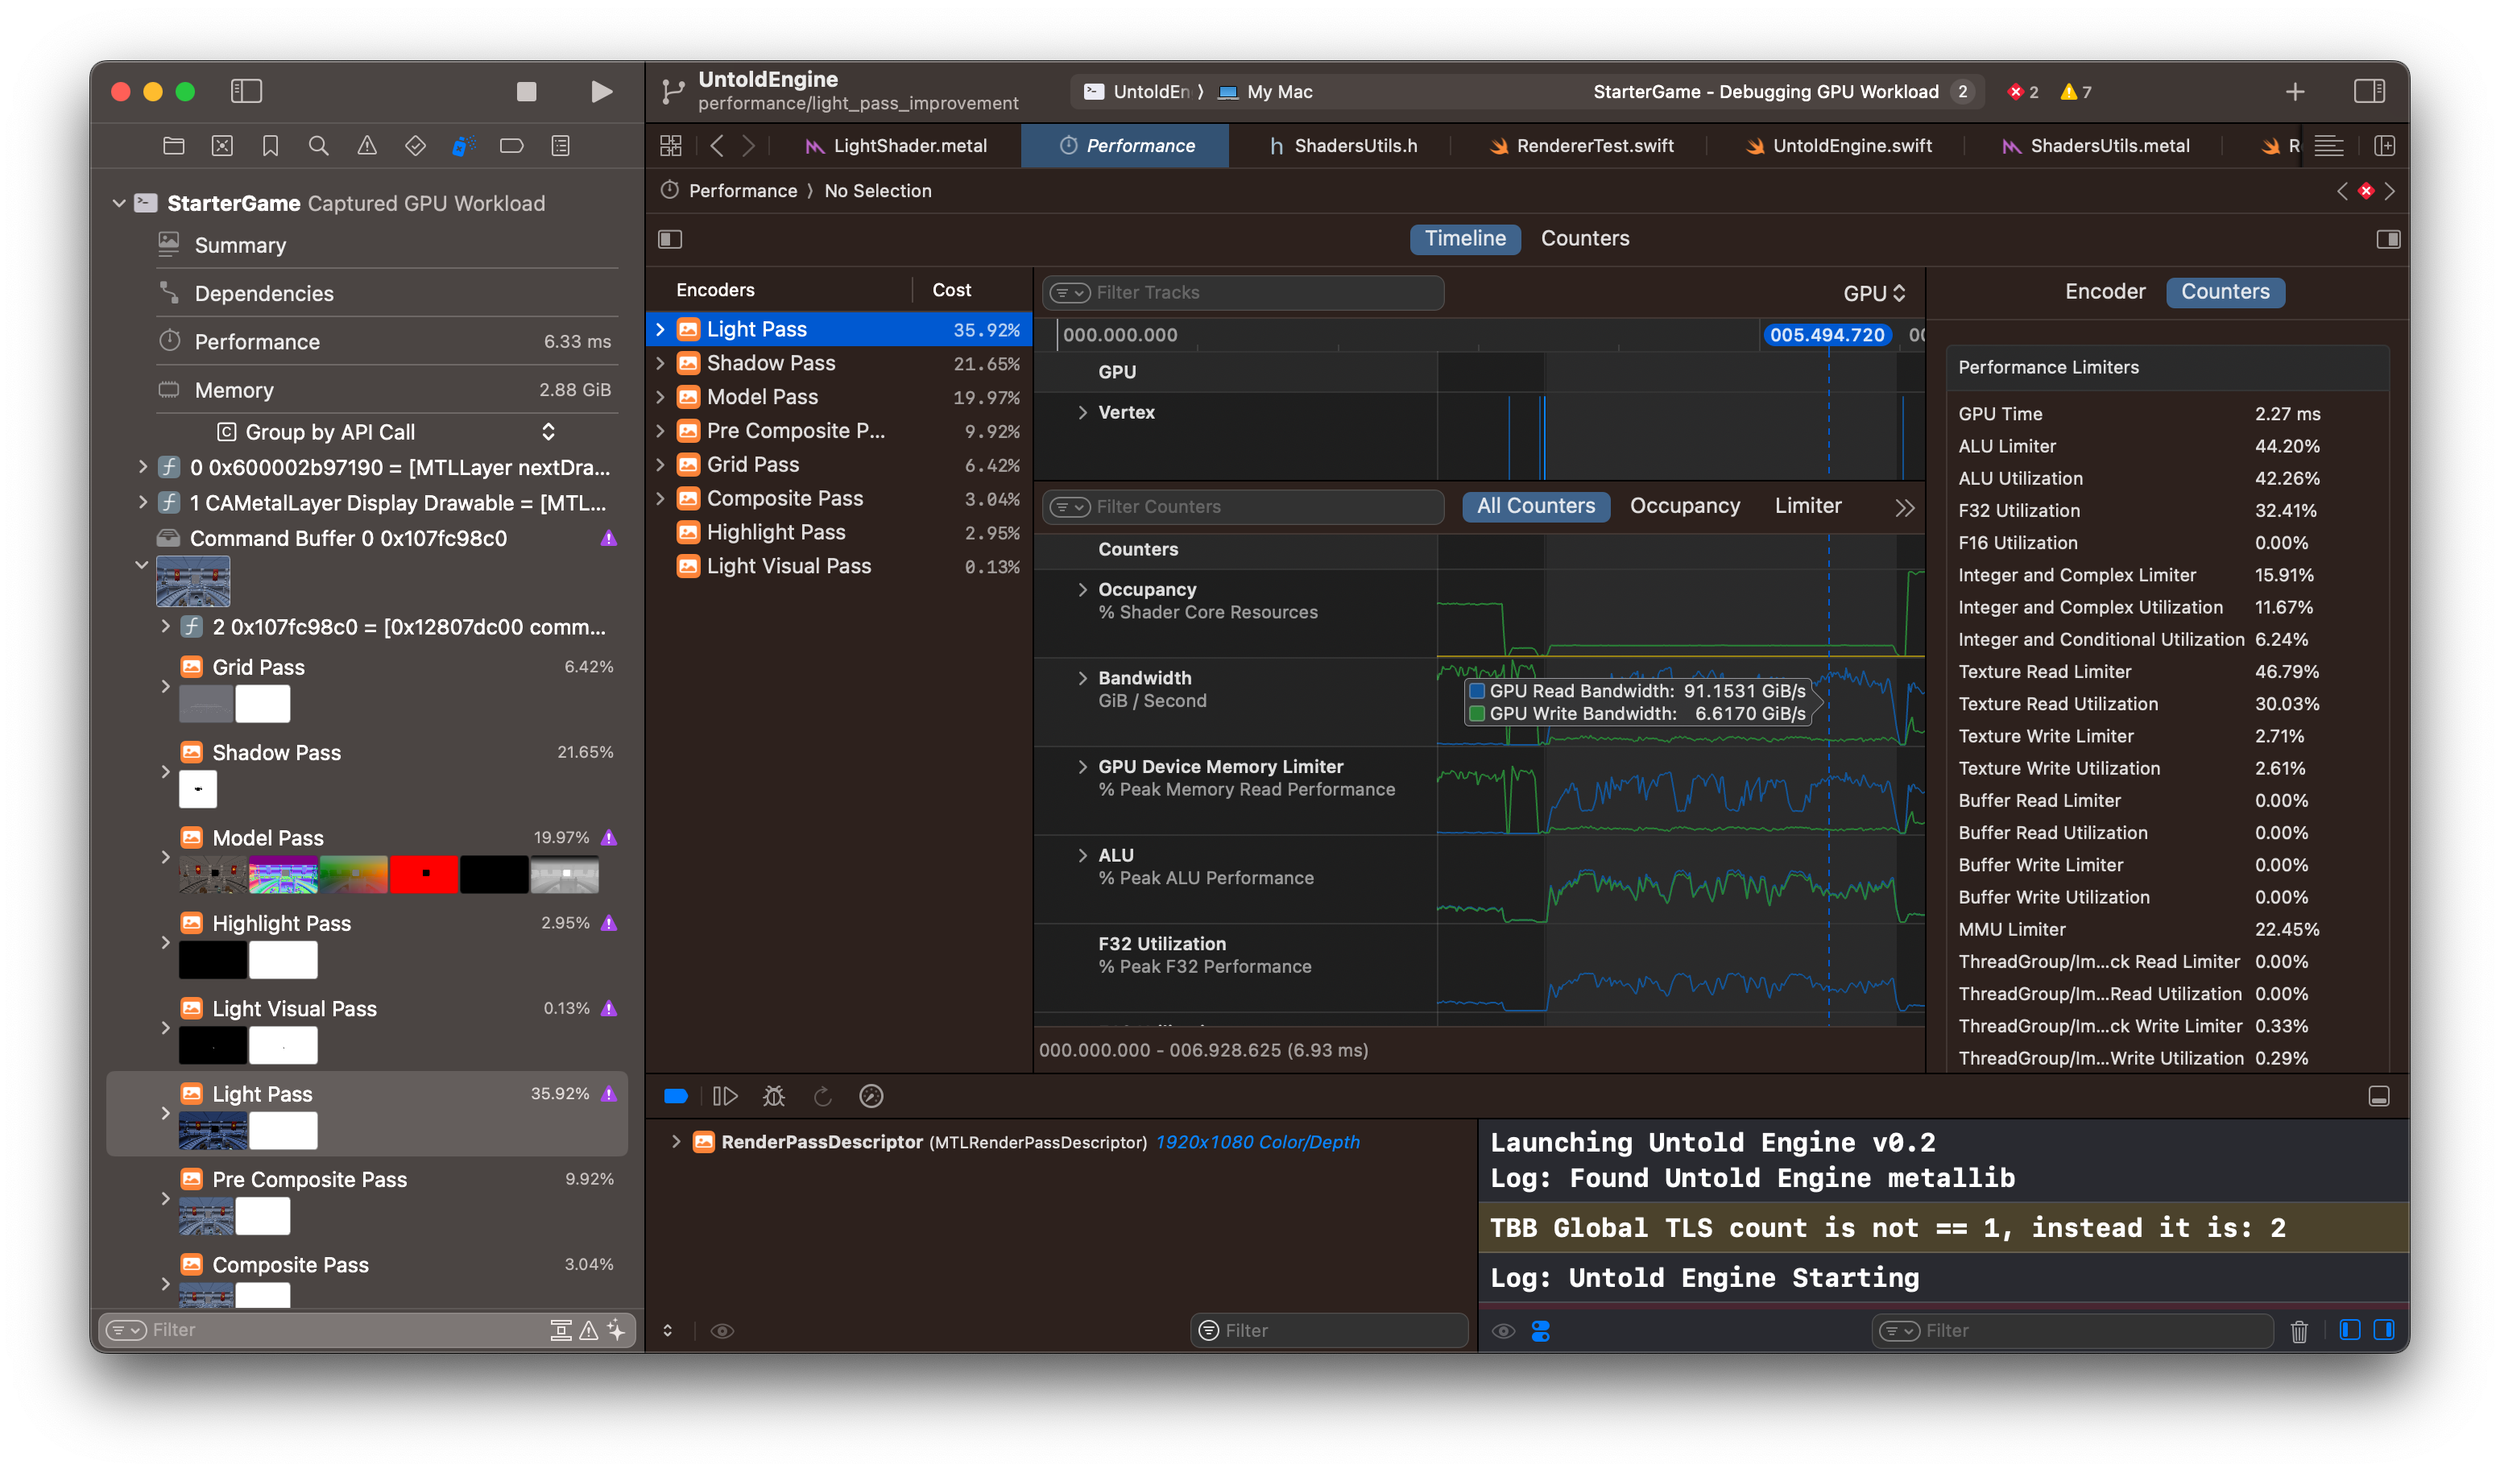2500x1472 pixels.
Task: Add a new editor tab with plus
Action: coord(2295,92)
